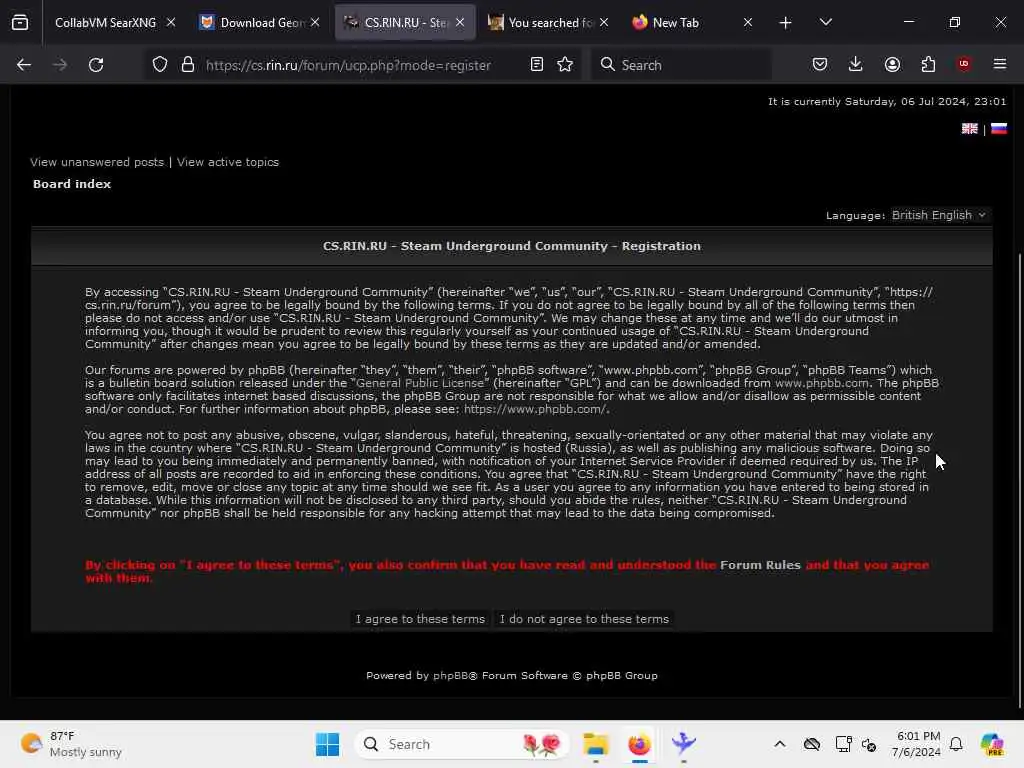Screen dimensions: 1024x768
Task: Go to Board index
Action: 72,184
